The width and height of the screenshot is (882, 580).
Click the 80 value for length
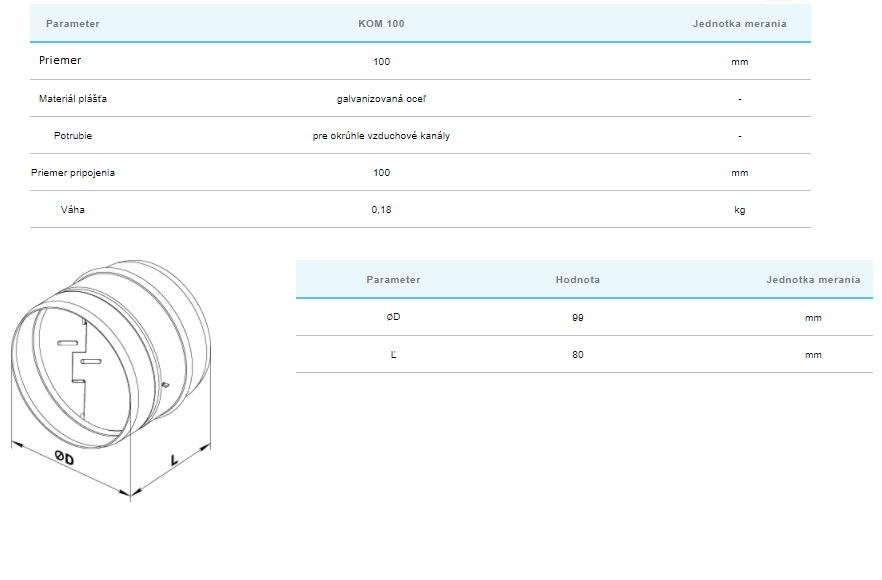(578, 355)
